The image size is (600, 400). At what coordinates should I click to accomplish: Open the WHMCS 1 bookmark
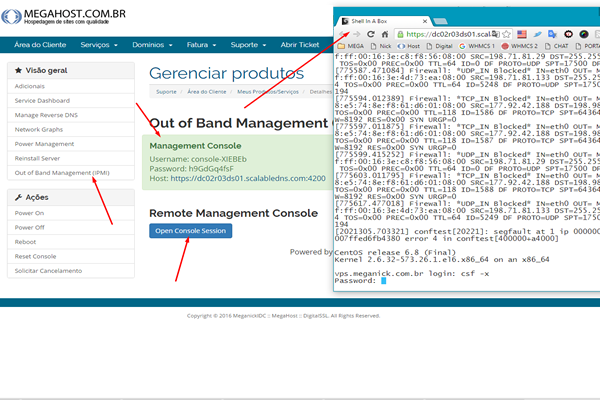coord(477,46)
